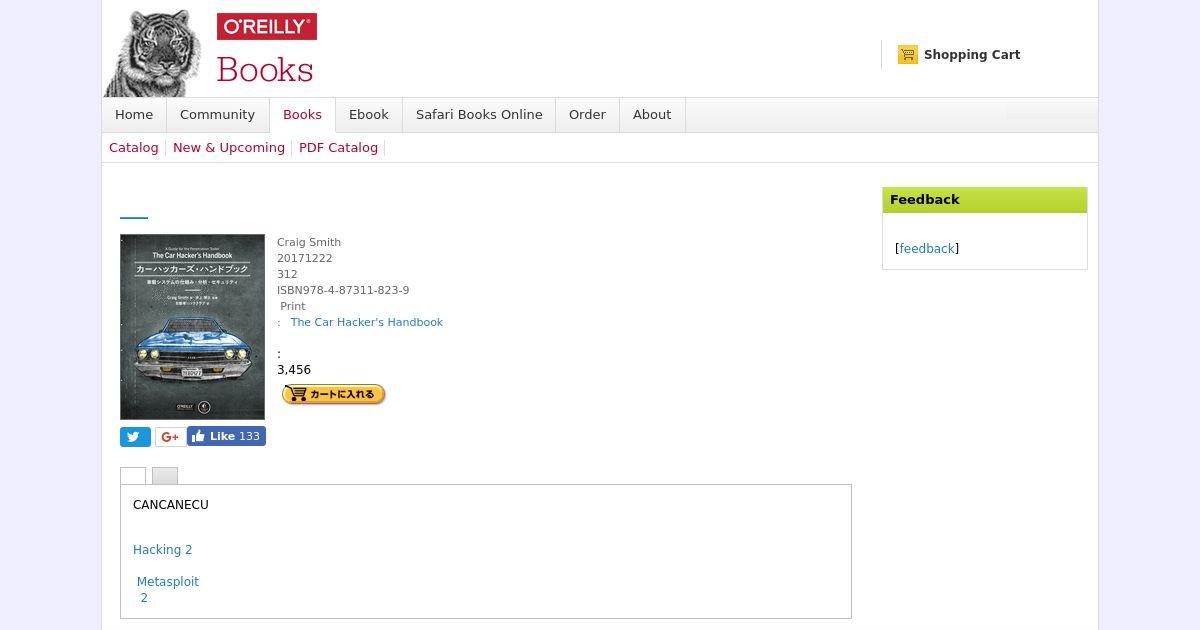1200x630 pixels.
Task: Add the book to cart button
Action: click(334, 394)
